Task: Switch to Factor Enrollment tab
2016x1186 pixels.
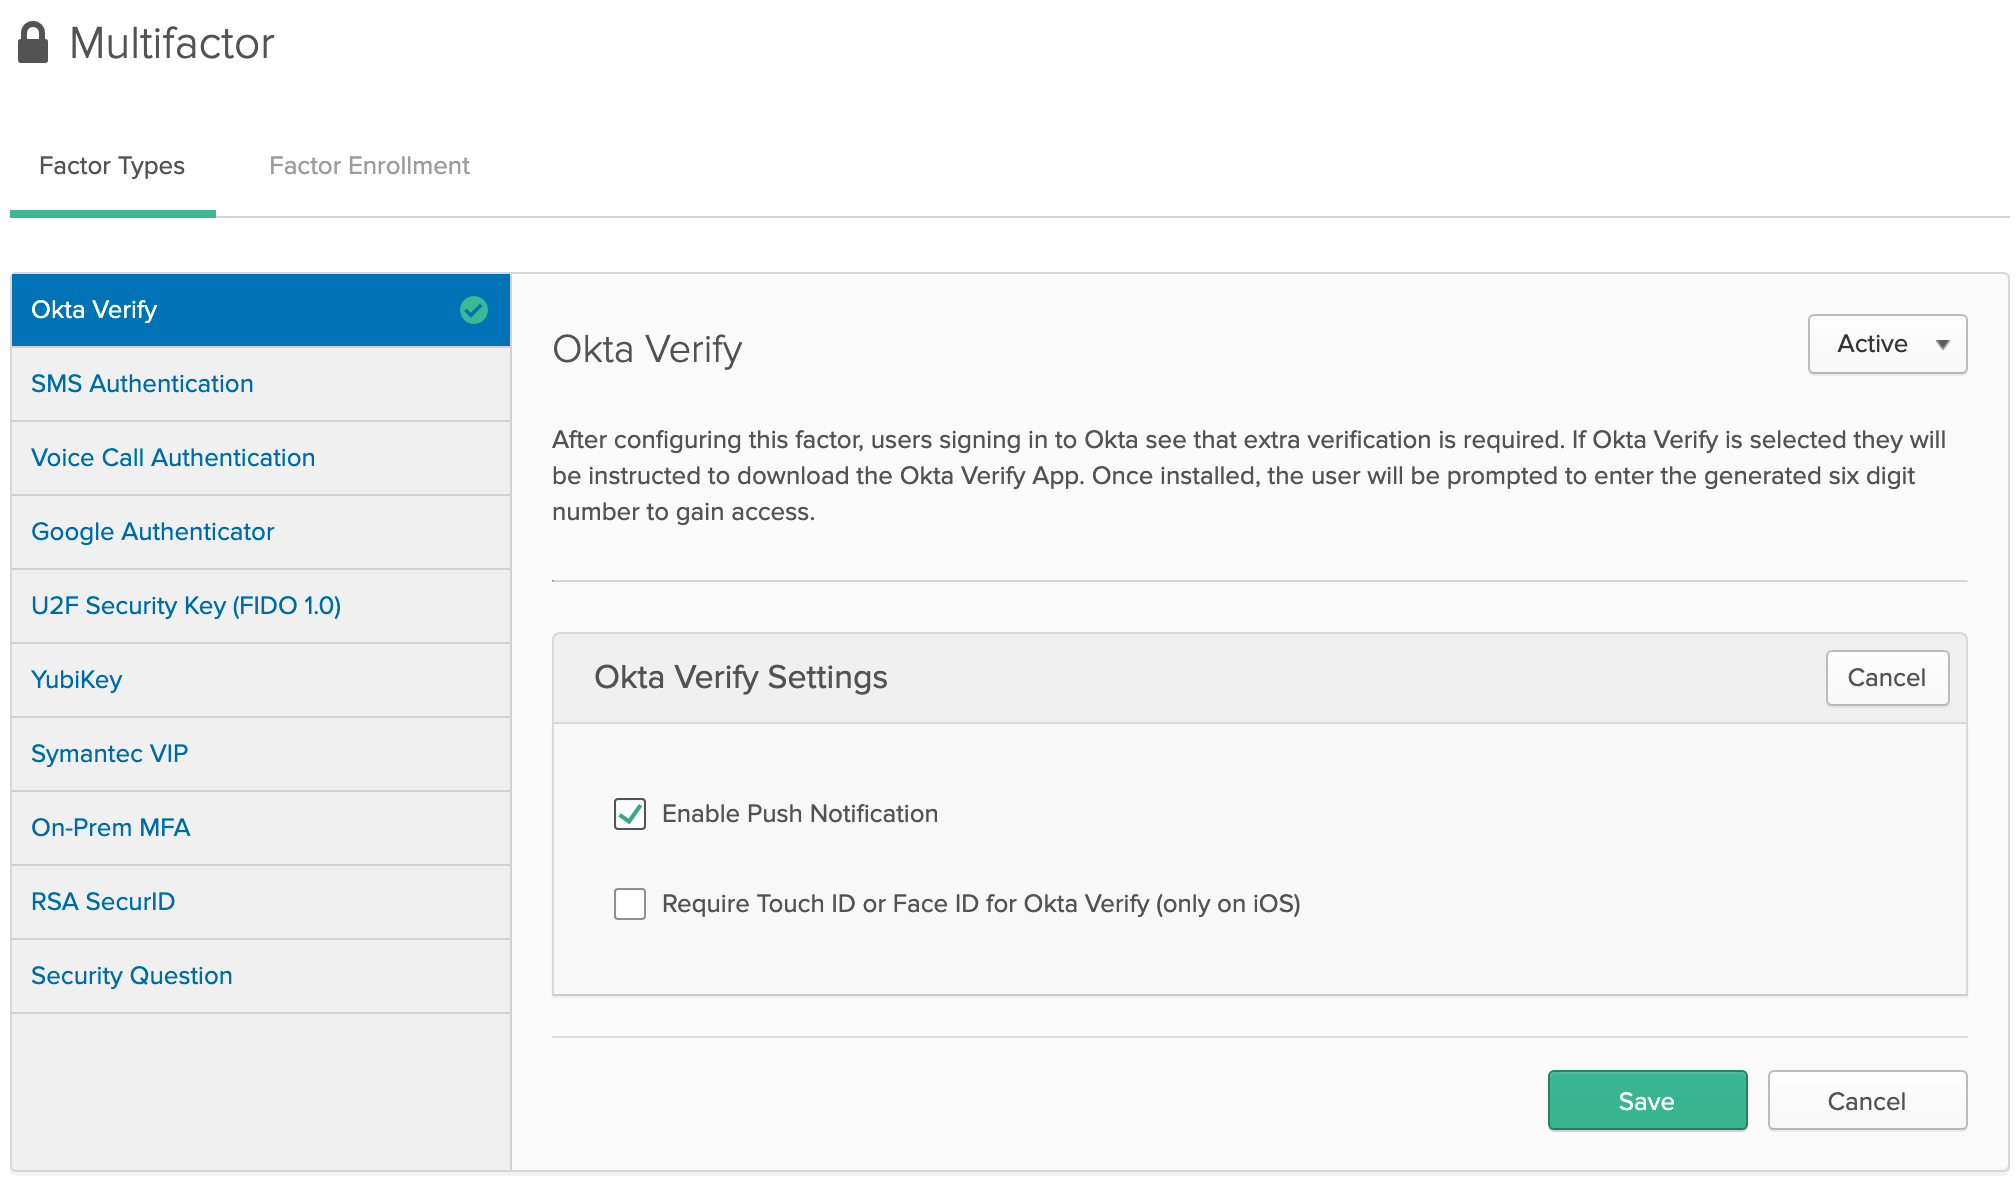Action: pos(369,166)
